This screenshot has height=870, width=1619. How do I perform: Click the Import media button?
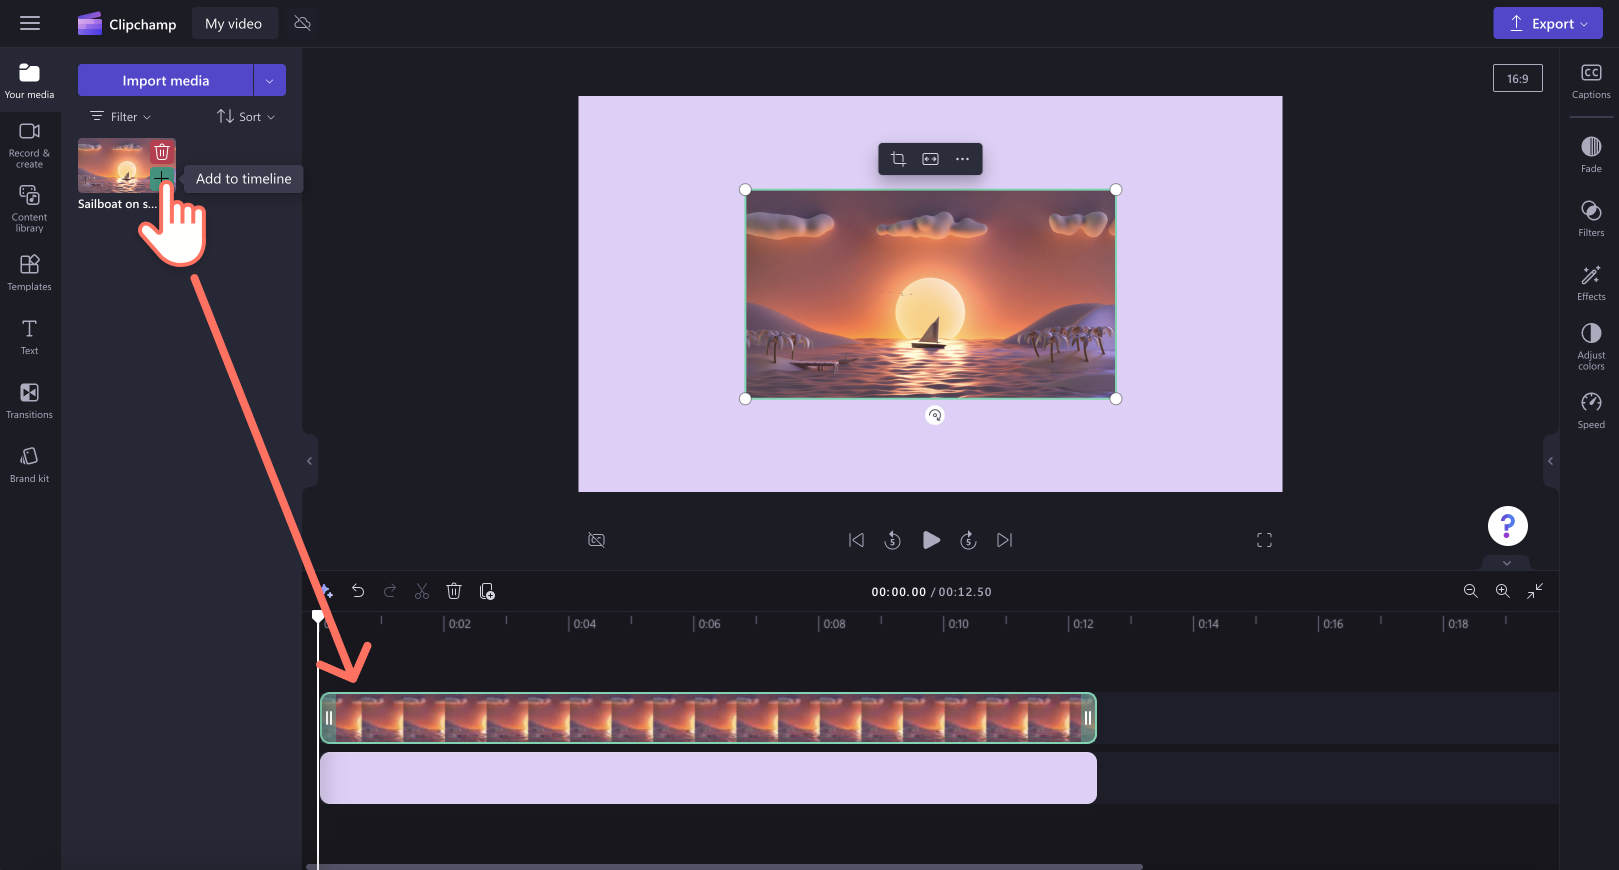pyautogui.click(x=166, y=80)
